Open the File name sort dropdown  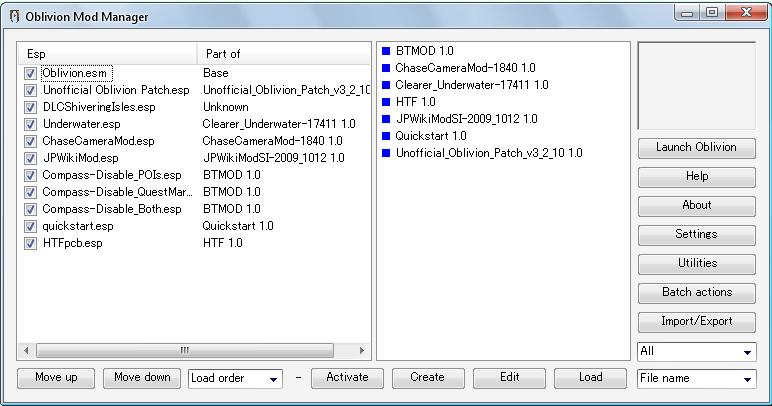(x=696, y=378)
